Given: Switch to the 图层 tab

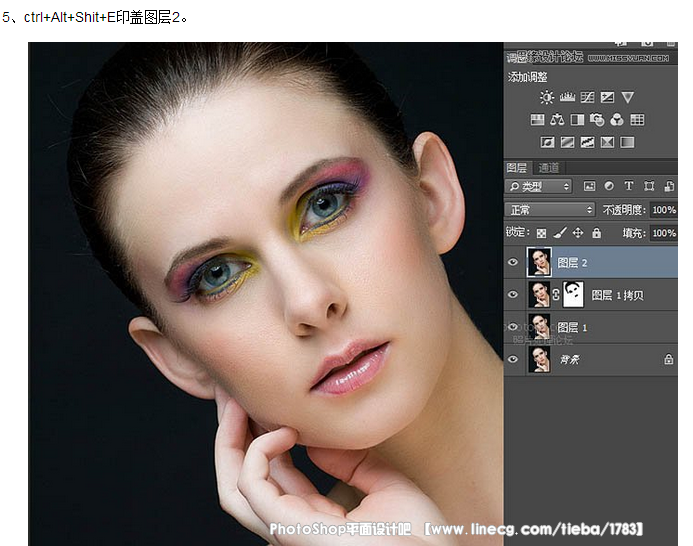Looking at the screenshot, I should [x=517, y=168].
